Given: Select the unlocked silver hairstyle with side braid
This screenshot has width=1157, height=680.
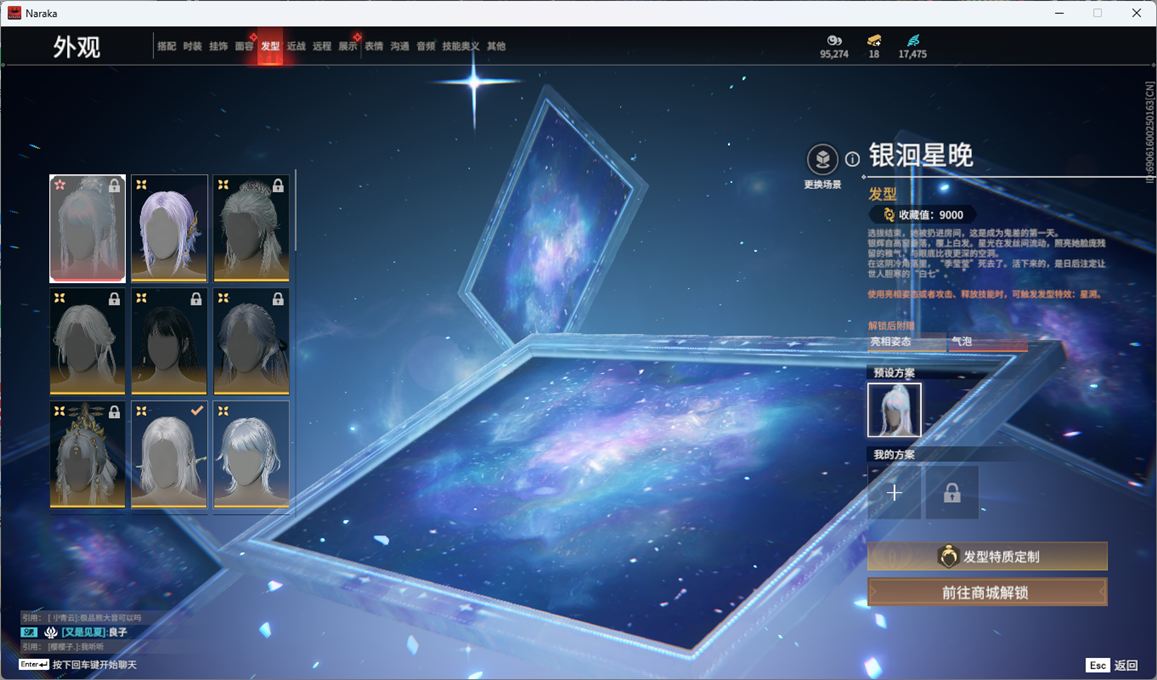Looking at the screenshot, I should tap(251, 455).
